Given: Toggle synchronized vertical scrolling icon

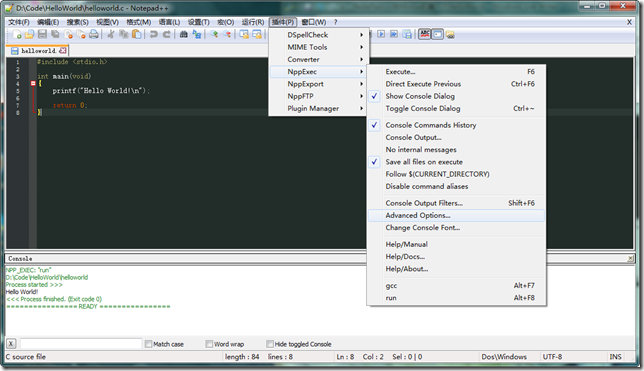Looking at the screenshot, I should coord(244,35).
